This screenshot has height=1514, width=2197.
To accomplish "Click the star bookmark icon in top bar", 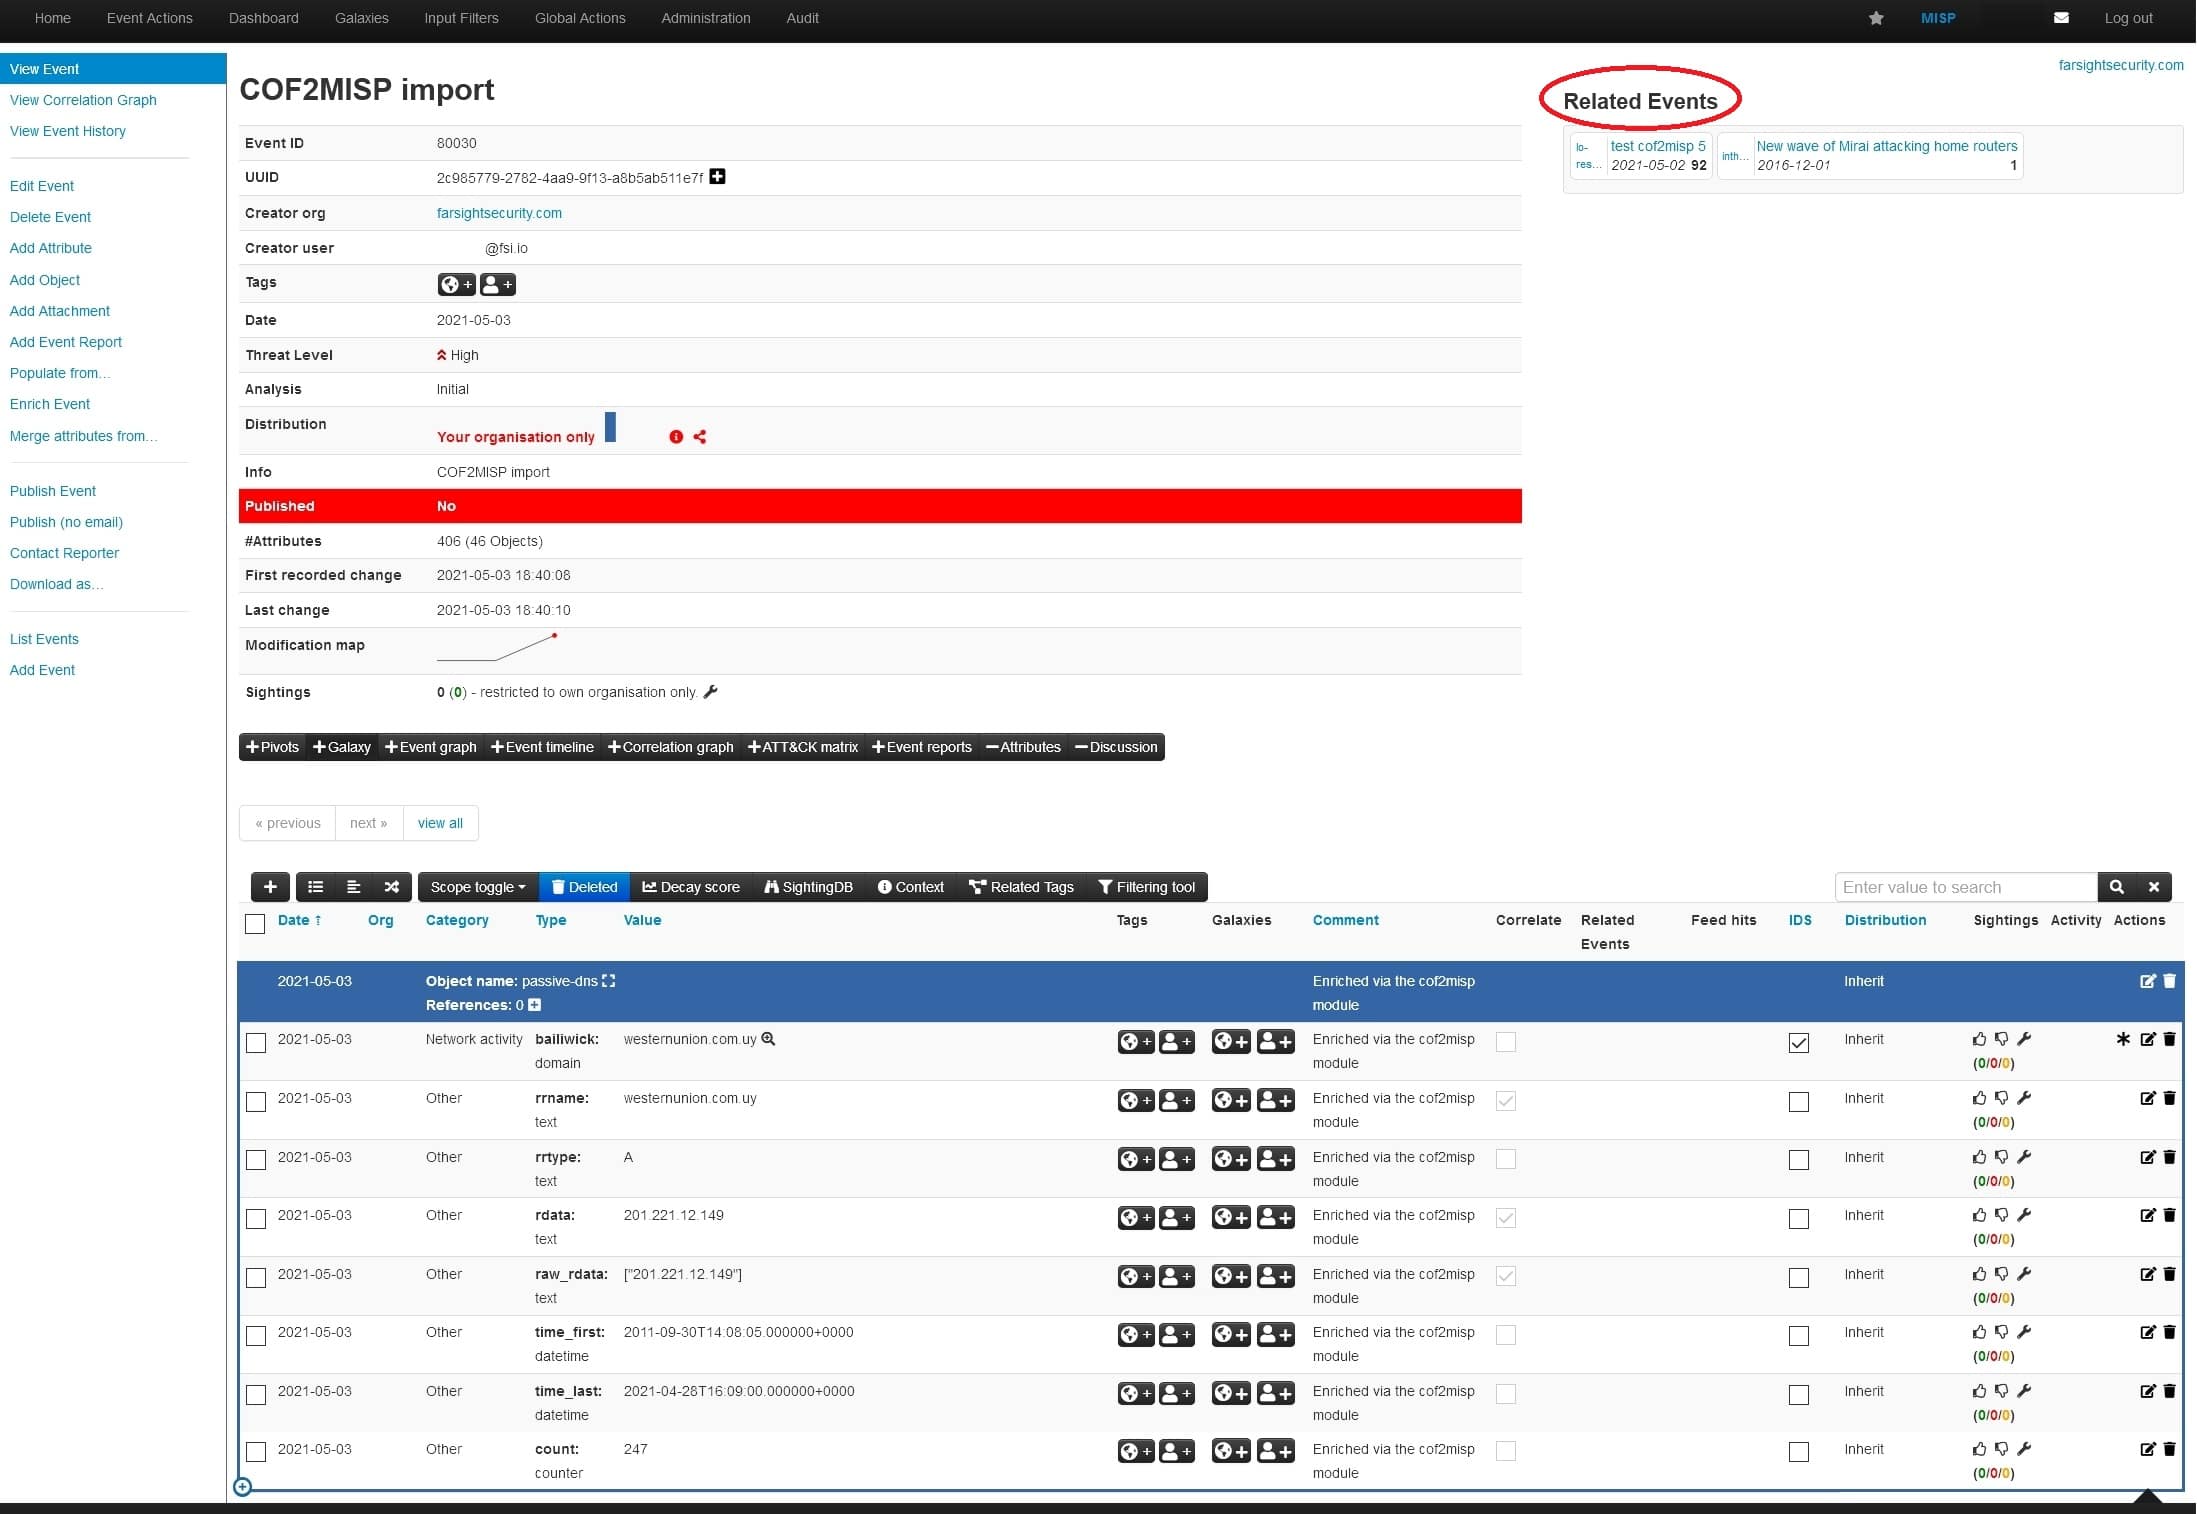I will pos(1876,18).
